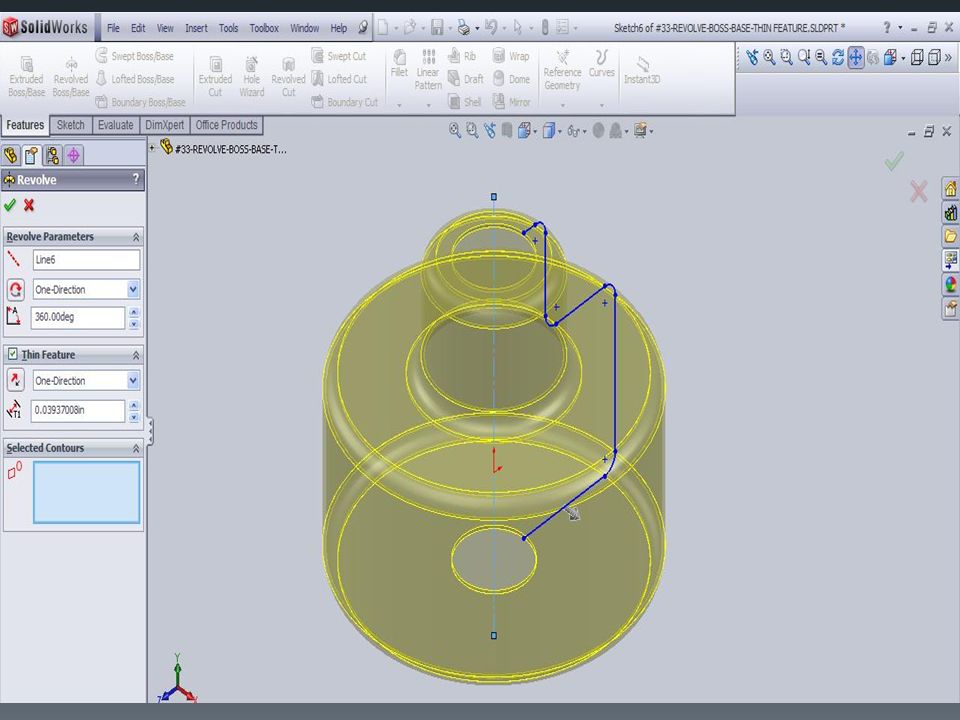Click Extruded Boss/Base tool

tap(26, 77)
